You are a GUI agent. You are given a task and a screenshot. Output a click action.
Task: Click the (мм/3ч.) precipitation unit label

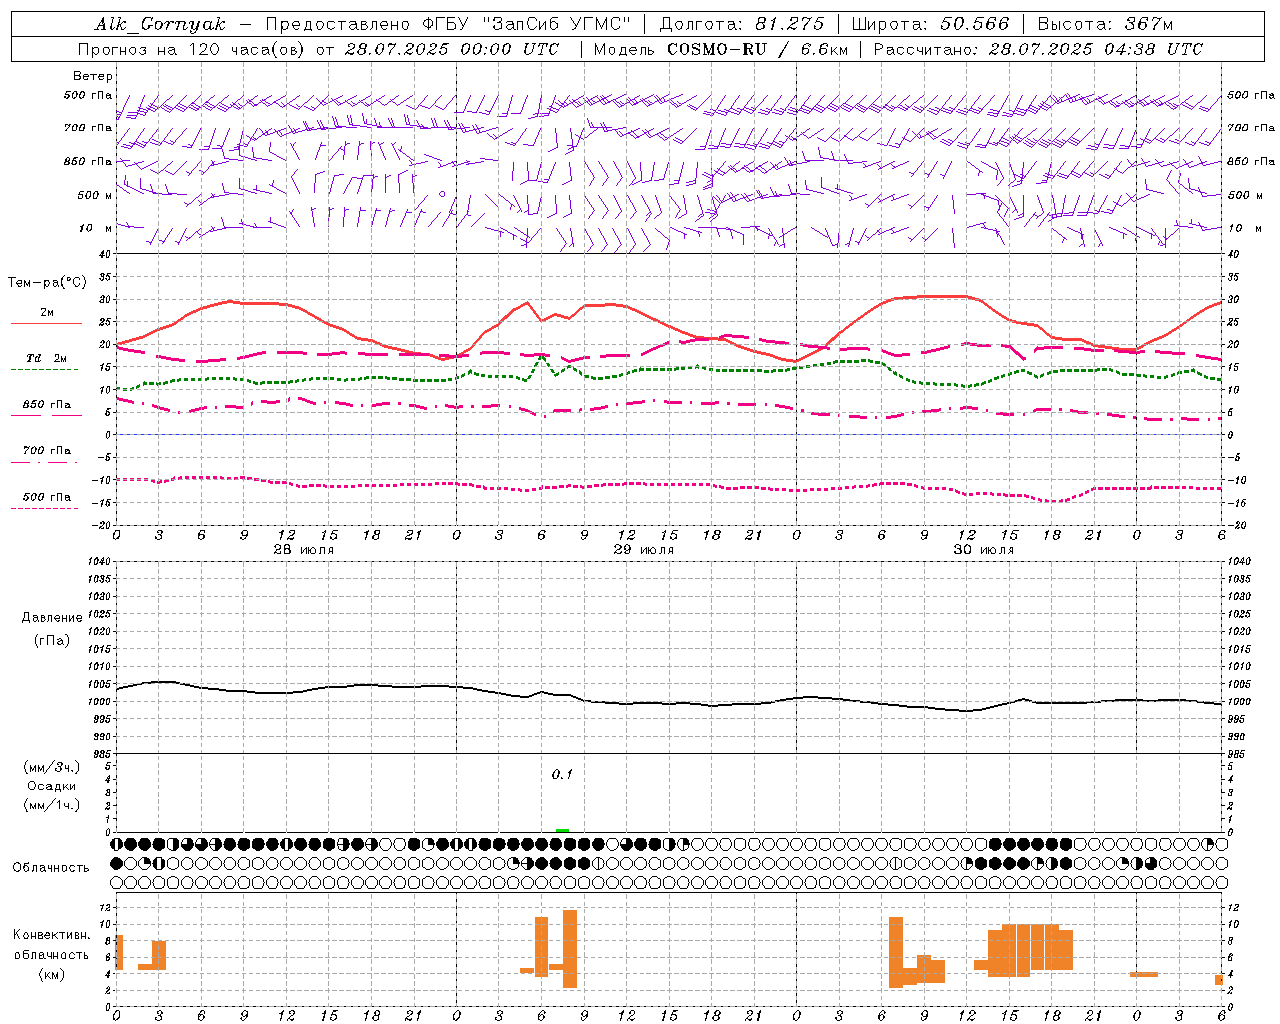pyautogui.click(x=52, y=767)
